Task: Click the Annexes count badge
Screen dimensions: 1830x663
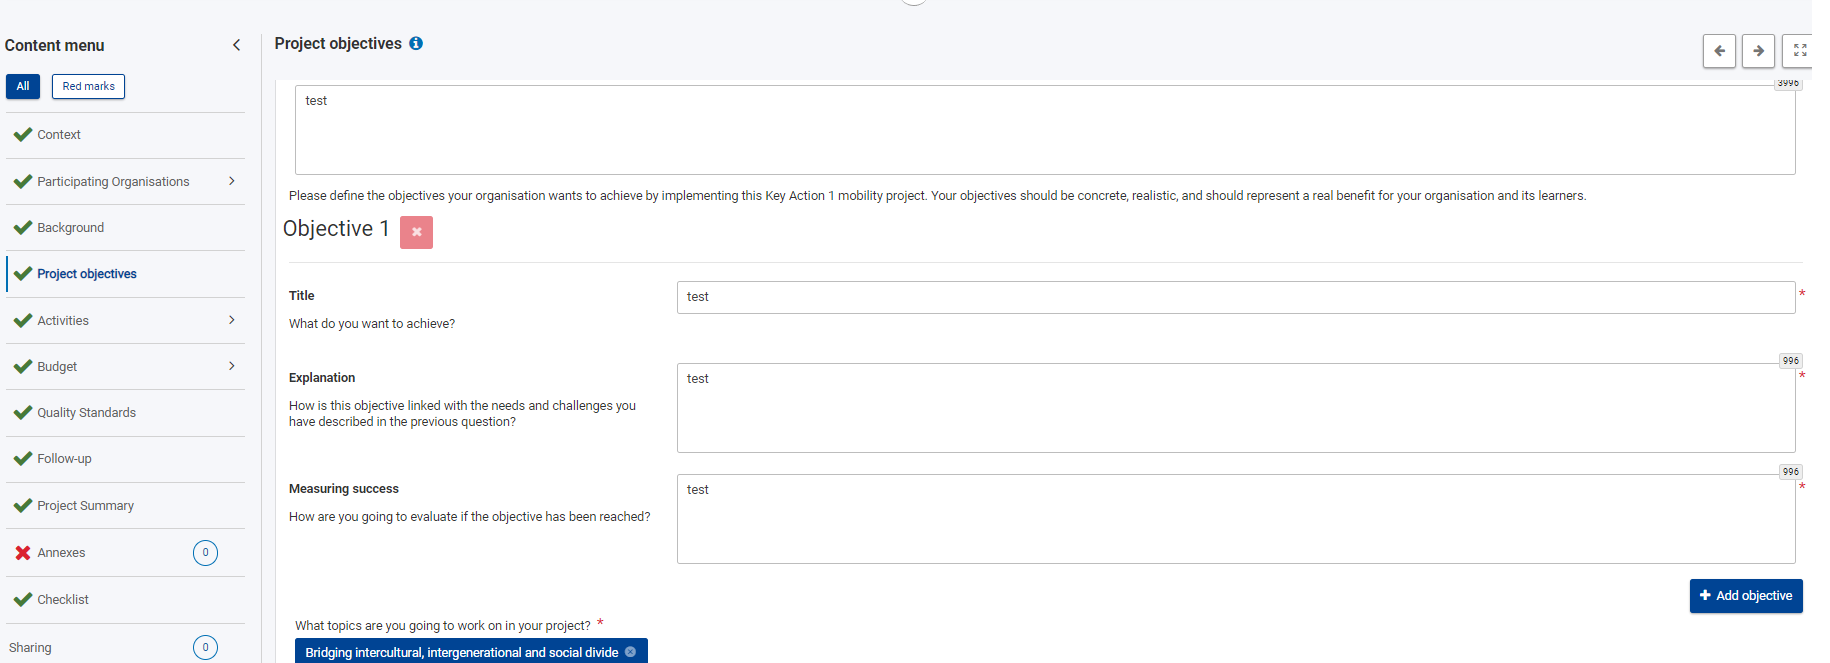Action: (205, 553)
